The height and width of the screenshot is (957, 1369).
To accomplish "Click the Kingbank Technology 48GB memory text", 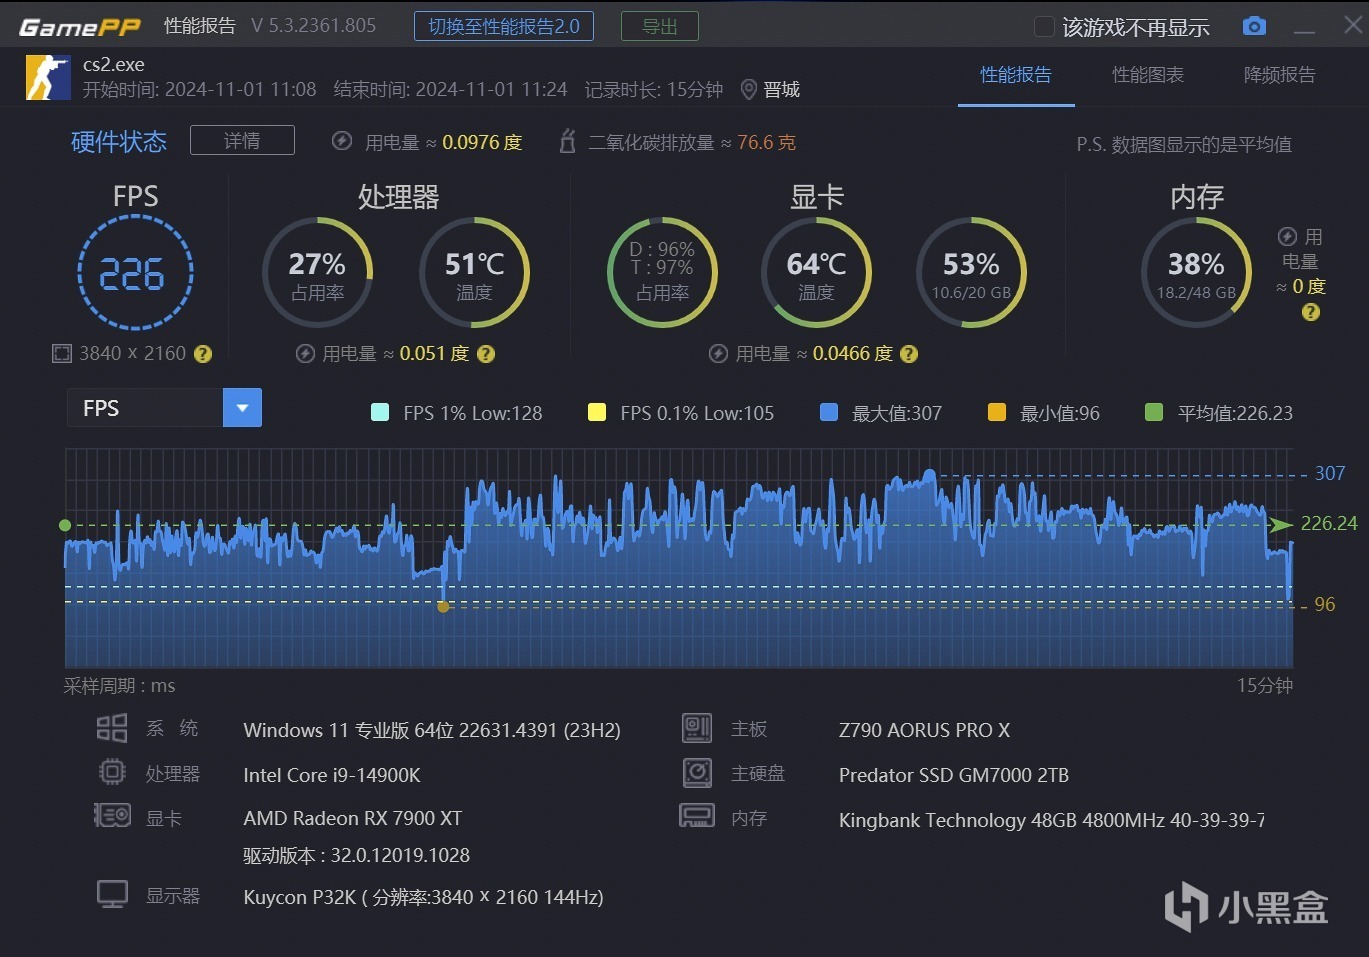I will point(1051,820).
